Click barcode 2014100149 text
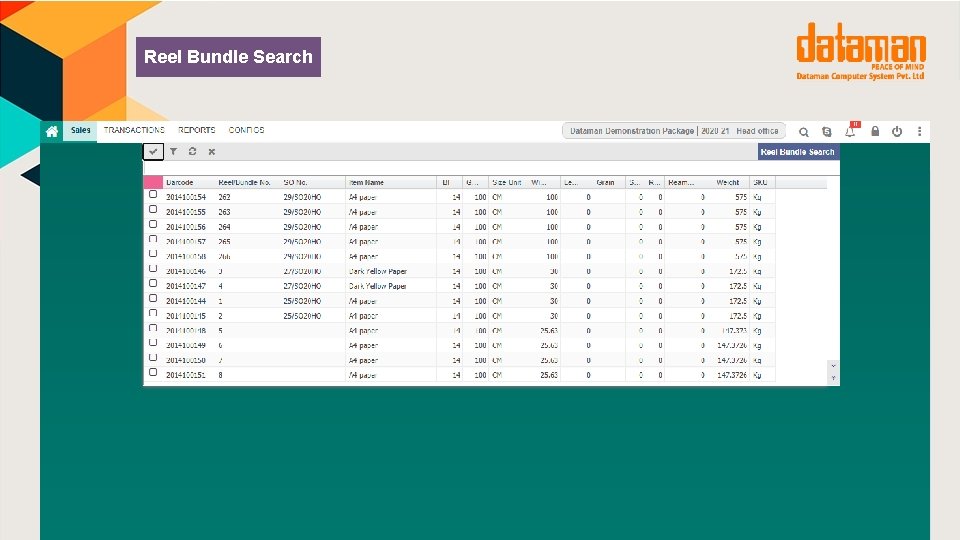This screenshot has height=540, width=960. click(186, 345)
